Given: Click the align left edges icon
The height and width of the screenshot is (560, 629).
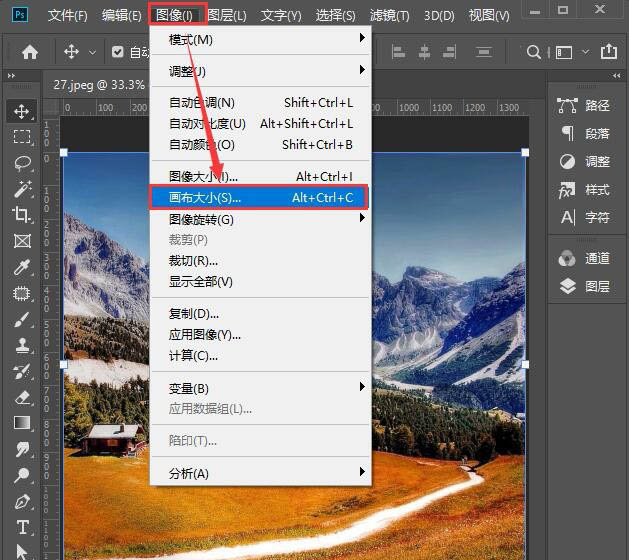Looking at the screenshot, I should [x=398, y=52].
